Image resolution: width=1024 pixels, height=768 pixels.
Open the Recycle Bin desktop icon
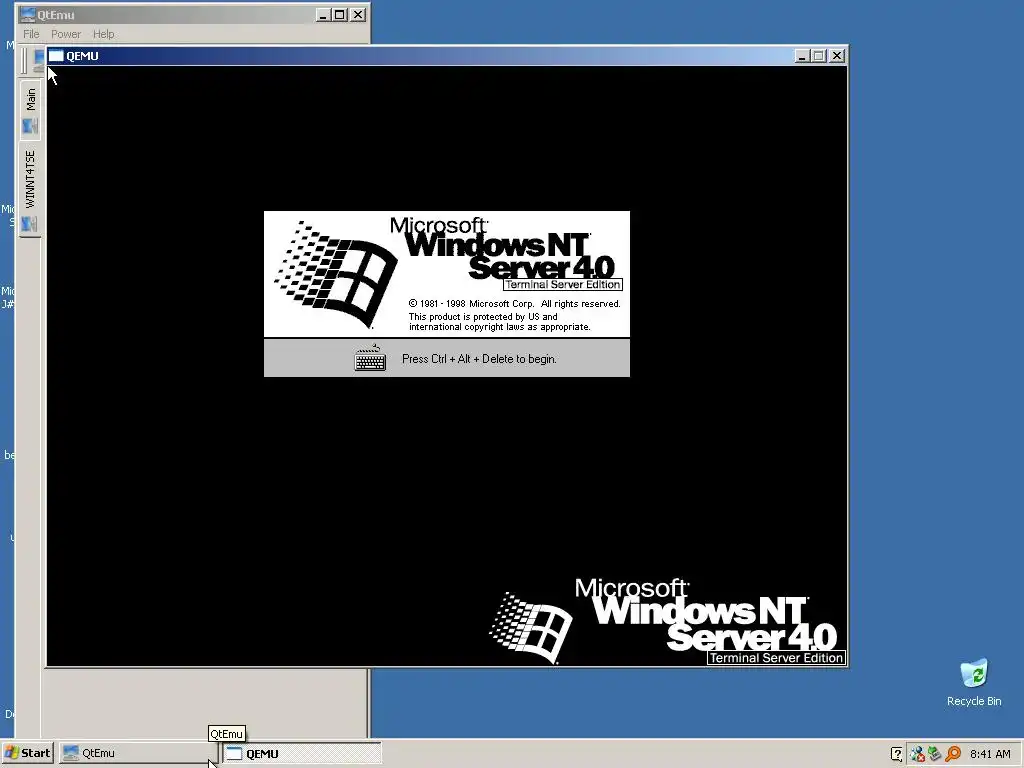point(974,682)
